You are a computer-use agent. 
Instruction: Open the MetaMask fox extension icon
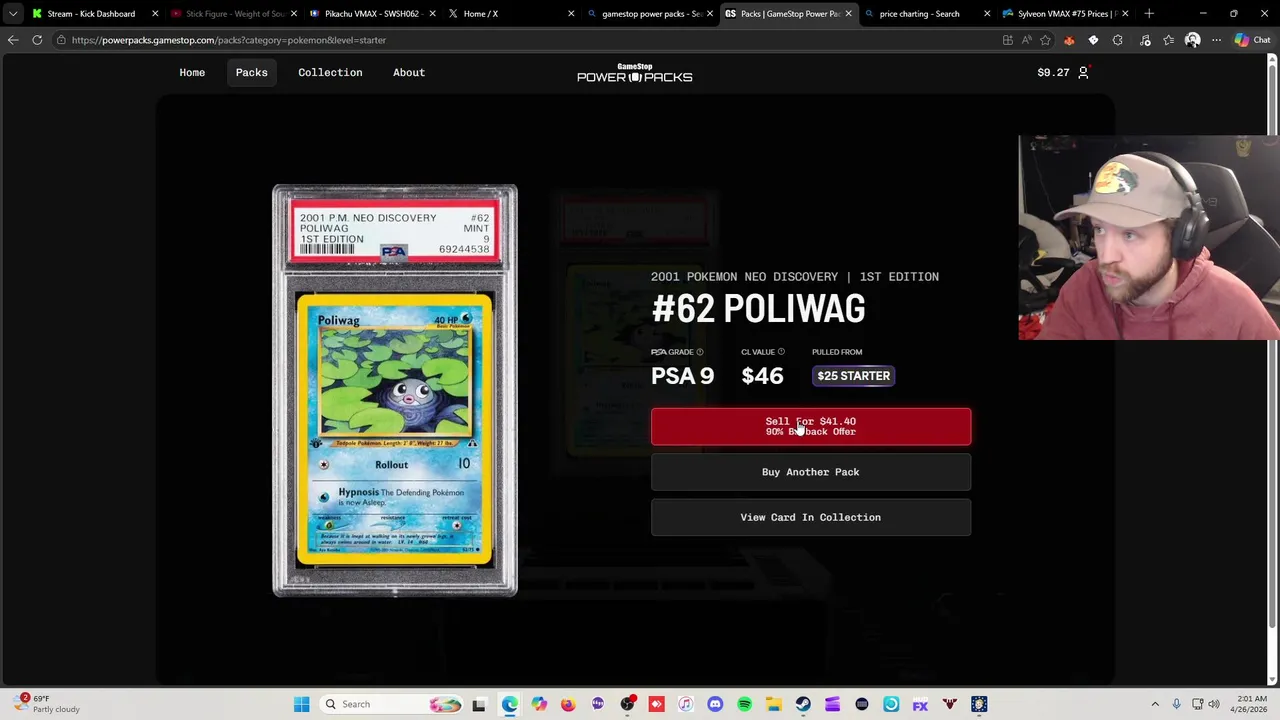(1069, 40)
